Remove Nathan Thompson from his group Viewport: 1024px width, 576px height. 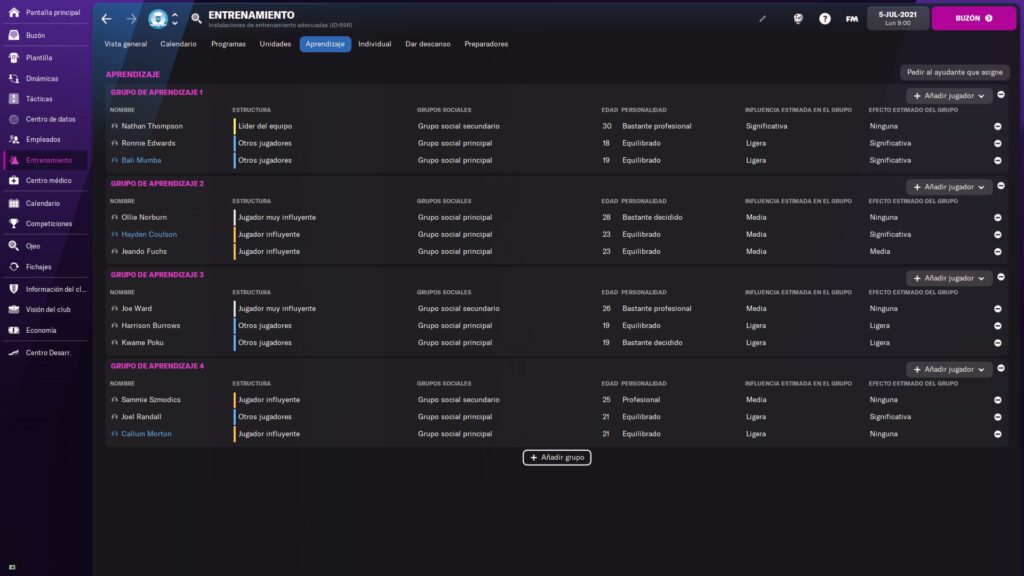tap(997, 126)
